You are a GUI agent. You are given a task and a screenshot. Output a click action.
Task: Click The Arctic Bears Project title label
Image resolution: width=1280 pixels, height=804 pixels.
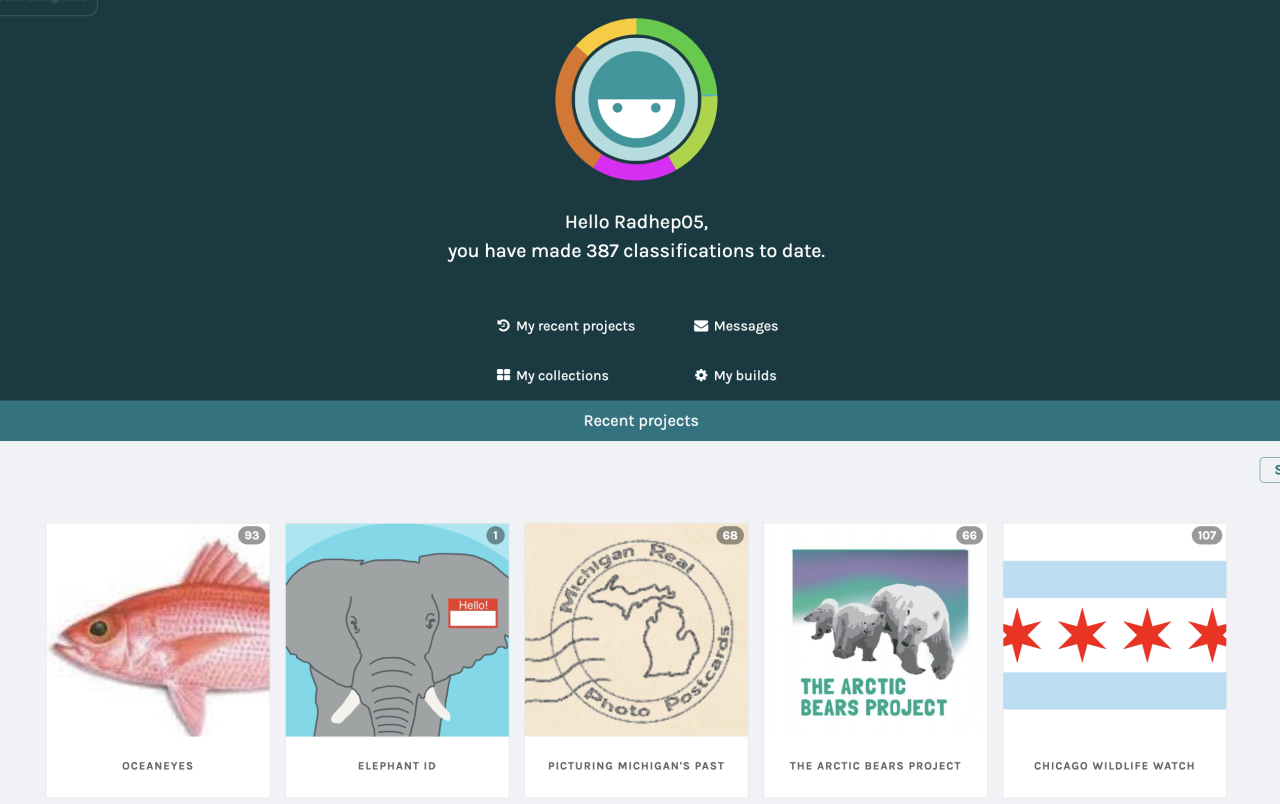tap(875, 766)
